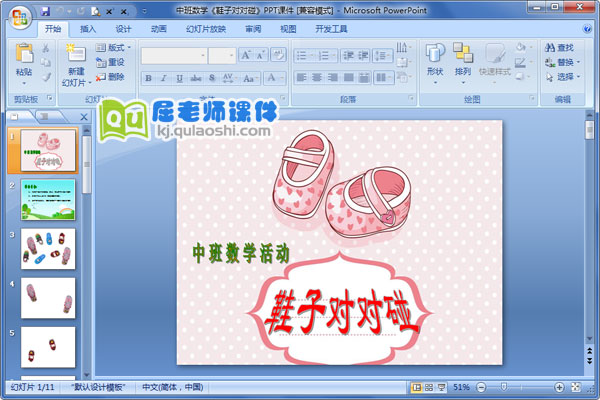Toggle italic formatting
Screen dimensions: 600x400
(164, 78)
